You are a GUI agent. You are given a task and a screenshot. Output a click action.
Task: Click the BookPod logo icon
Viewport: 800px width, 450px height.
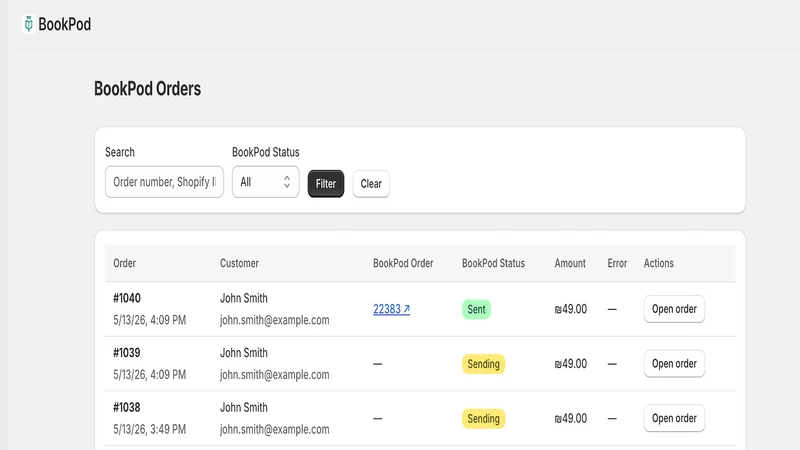point(29,24)
